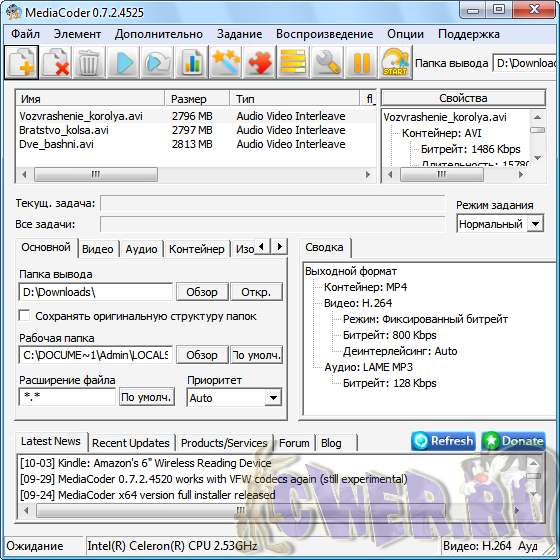Screen dimensions: 560x560
Task: Open the wrench settings icon
Action: (x=327, y=62)
